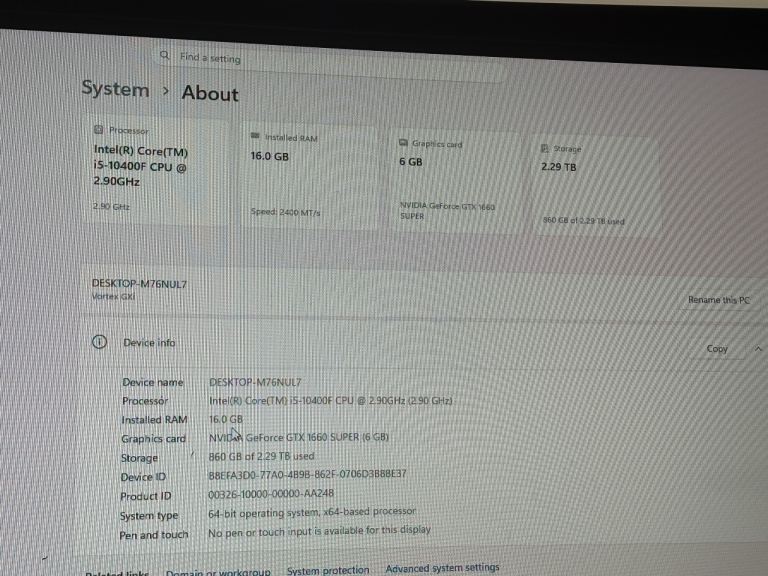
Task: Click the Product ID label
Action: pyautogui.click(x=145, y=496)
